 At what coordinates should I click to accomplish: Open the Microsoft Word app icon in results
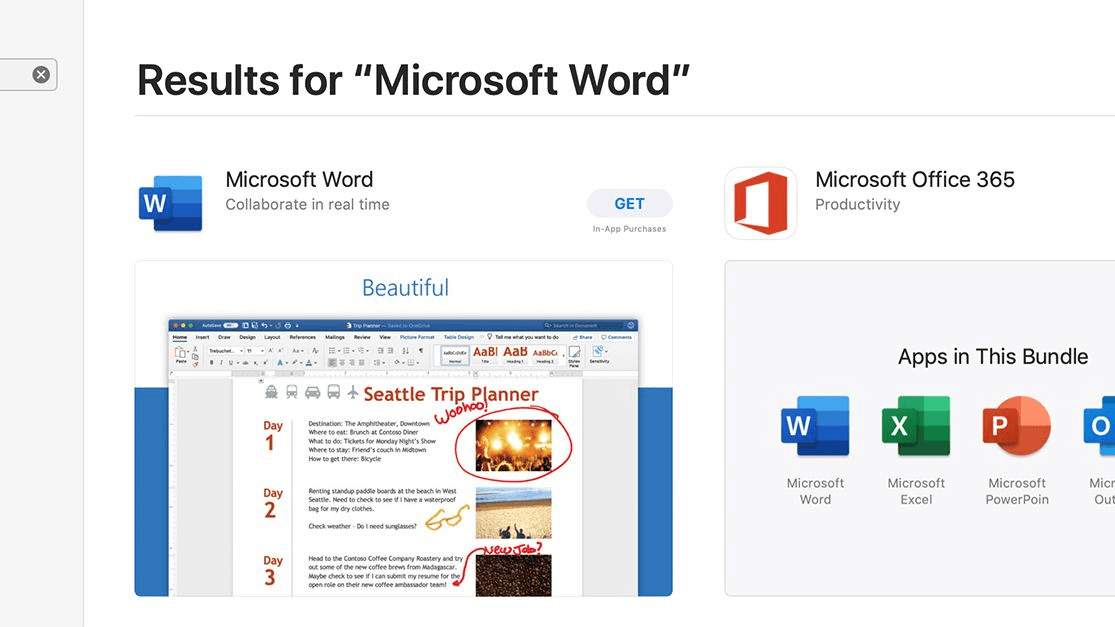pyautogui.click(x=171, y=203)
